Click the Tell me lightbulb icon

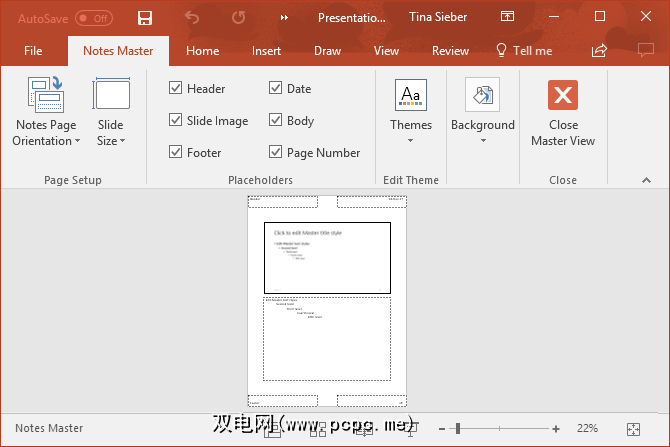(502, 50)
